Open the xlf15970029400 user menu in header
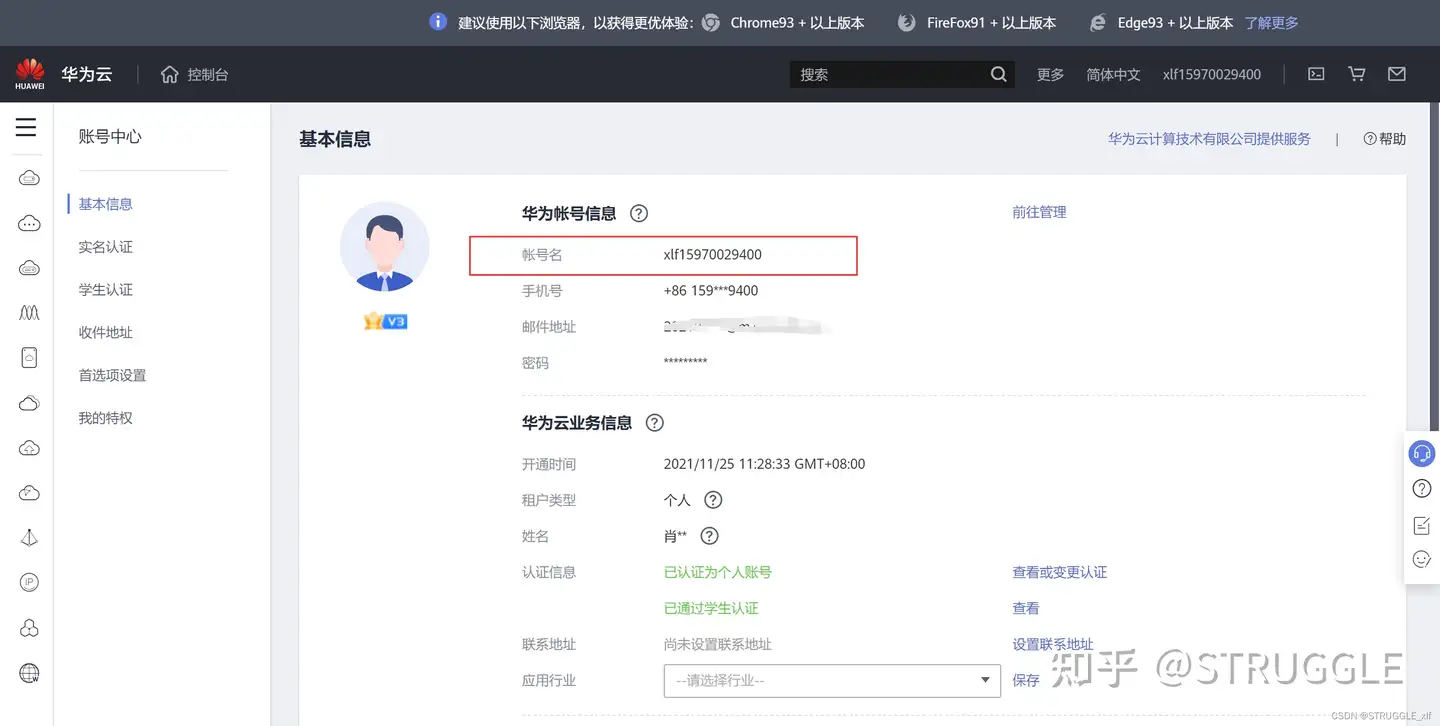The image size is (1440, 726). 1212,74
